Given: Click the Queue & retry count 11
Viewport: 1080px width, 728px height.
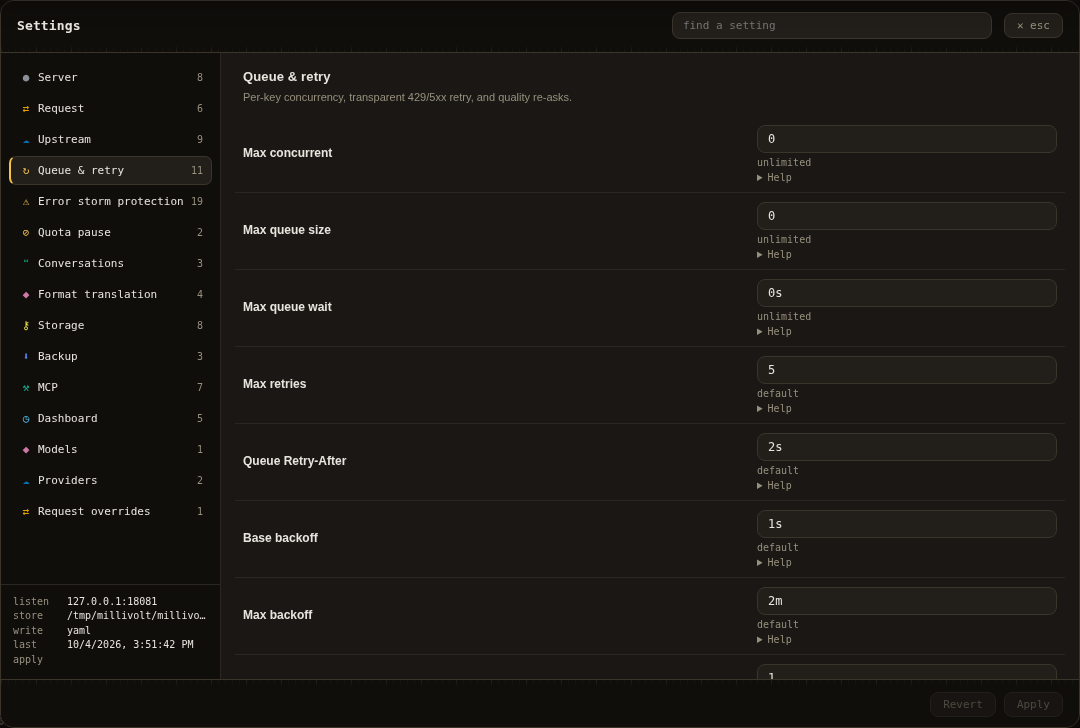Looking at the screenshot, I should coord(197,171).
